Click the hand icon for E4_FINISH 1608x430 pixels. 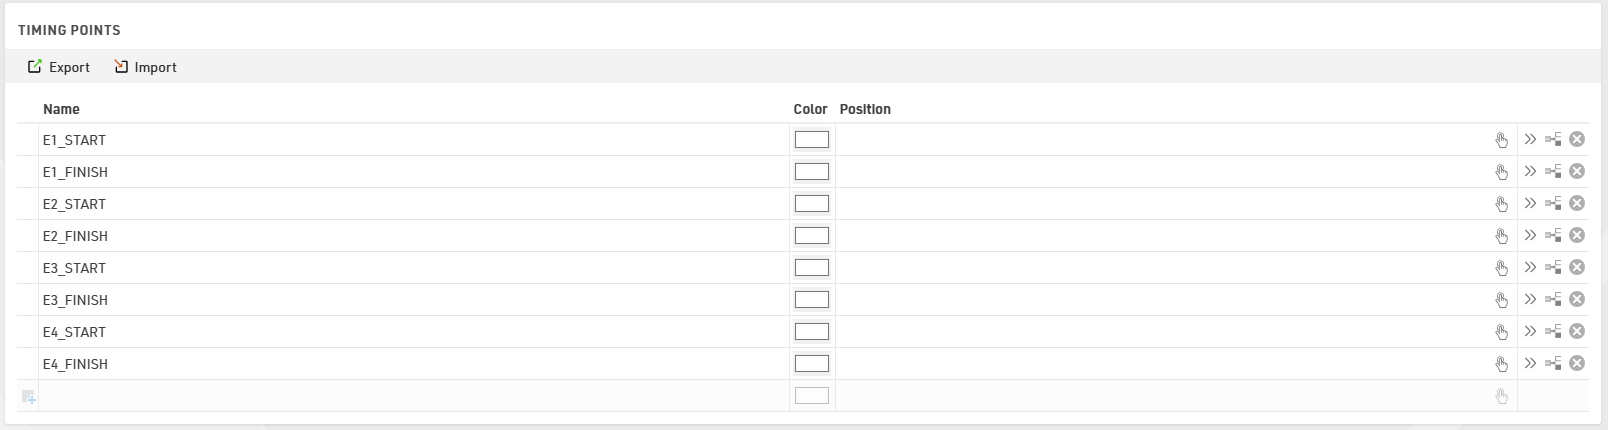point(1501,364)
